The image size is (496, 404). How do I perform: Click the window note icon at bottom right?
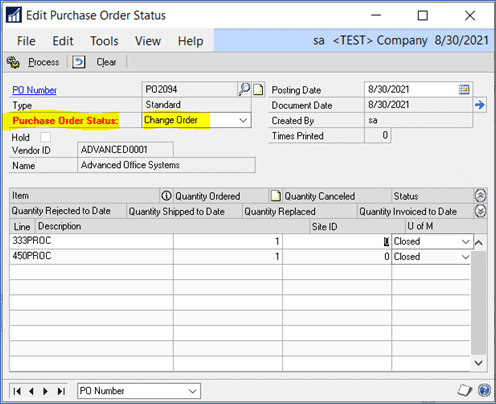(464, 390)
